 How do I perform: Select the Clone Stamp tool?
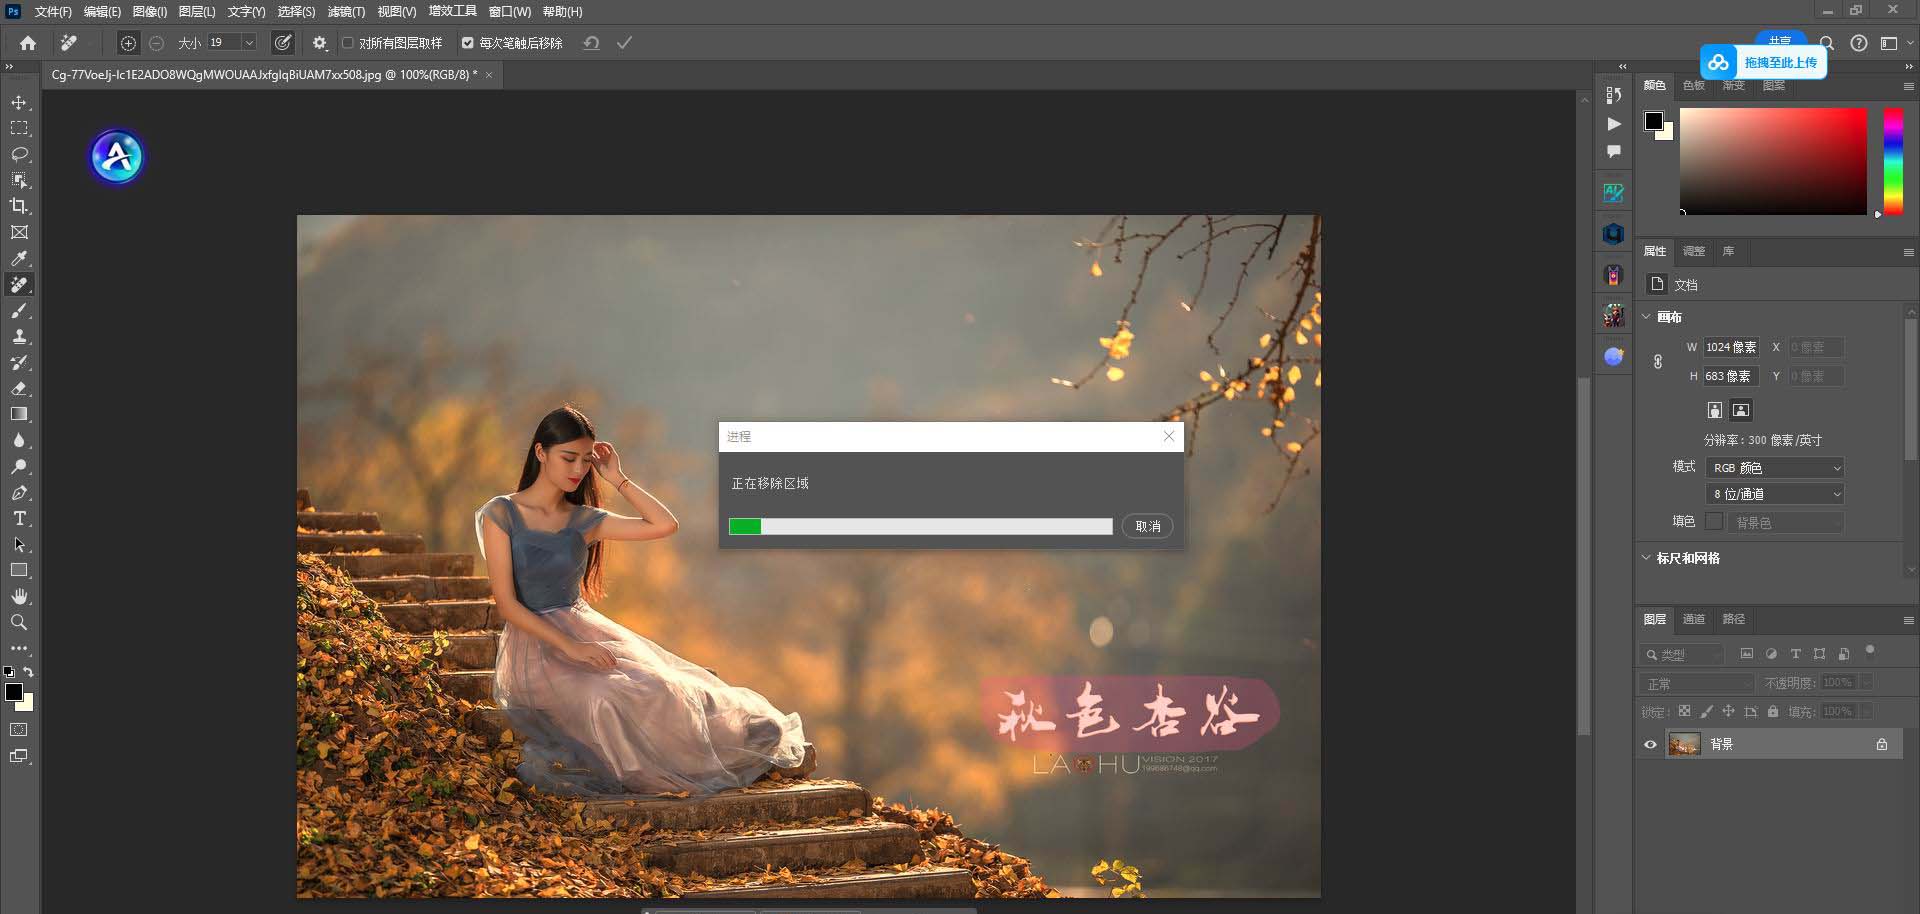(x=19, y=336)
